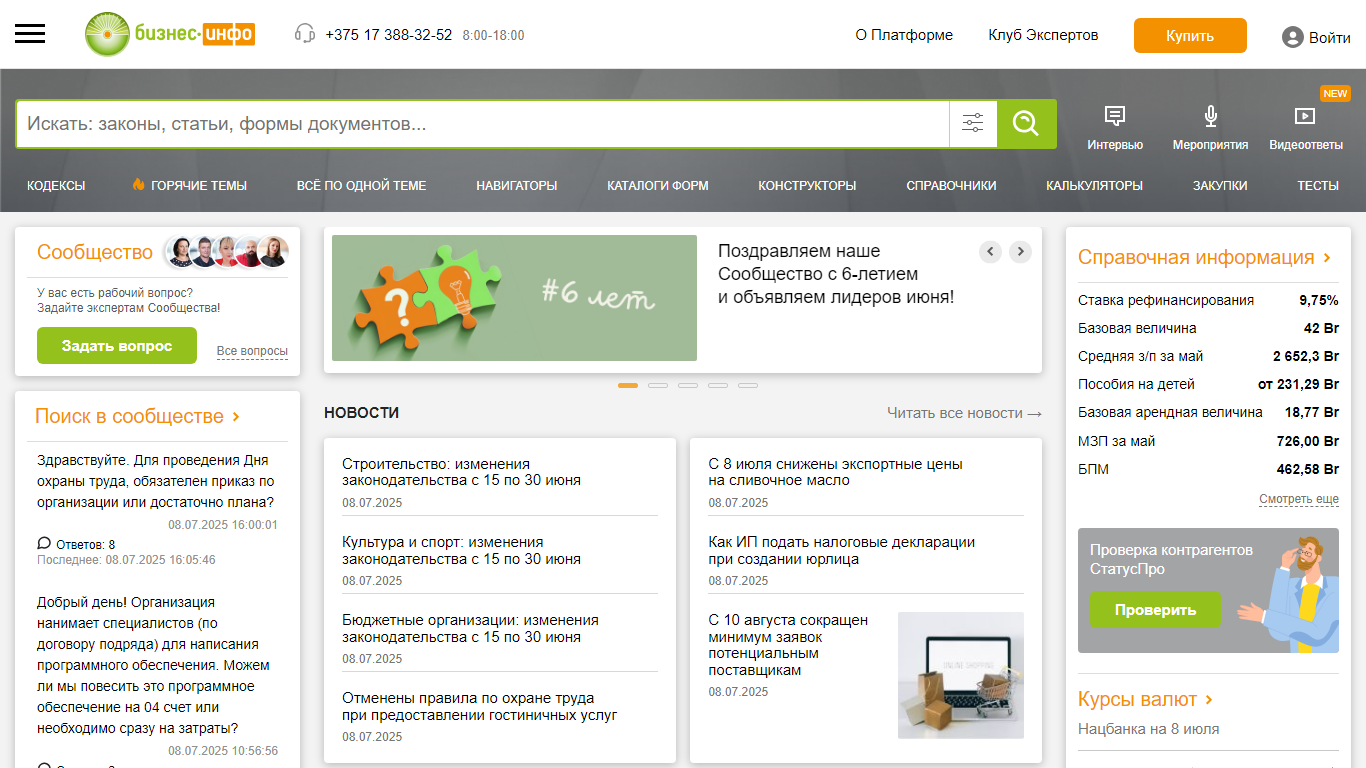The height and width of the screenshot is (768, 1366).
Task: Click the Задать вопрос button
Action: (117, 346)
